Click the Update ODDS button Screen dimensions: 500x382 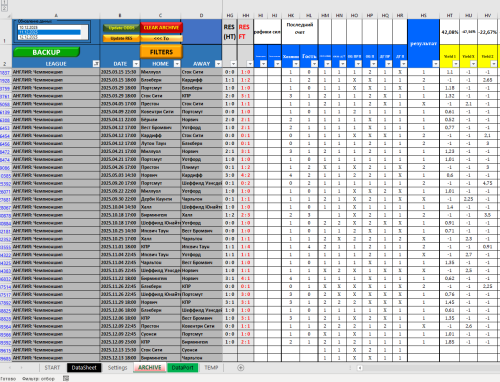pyautogui.click(x=121, y=28)
